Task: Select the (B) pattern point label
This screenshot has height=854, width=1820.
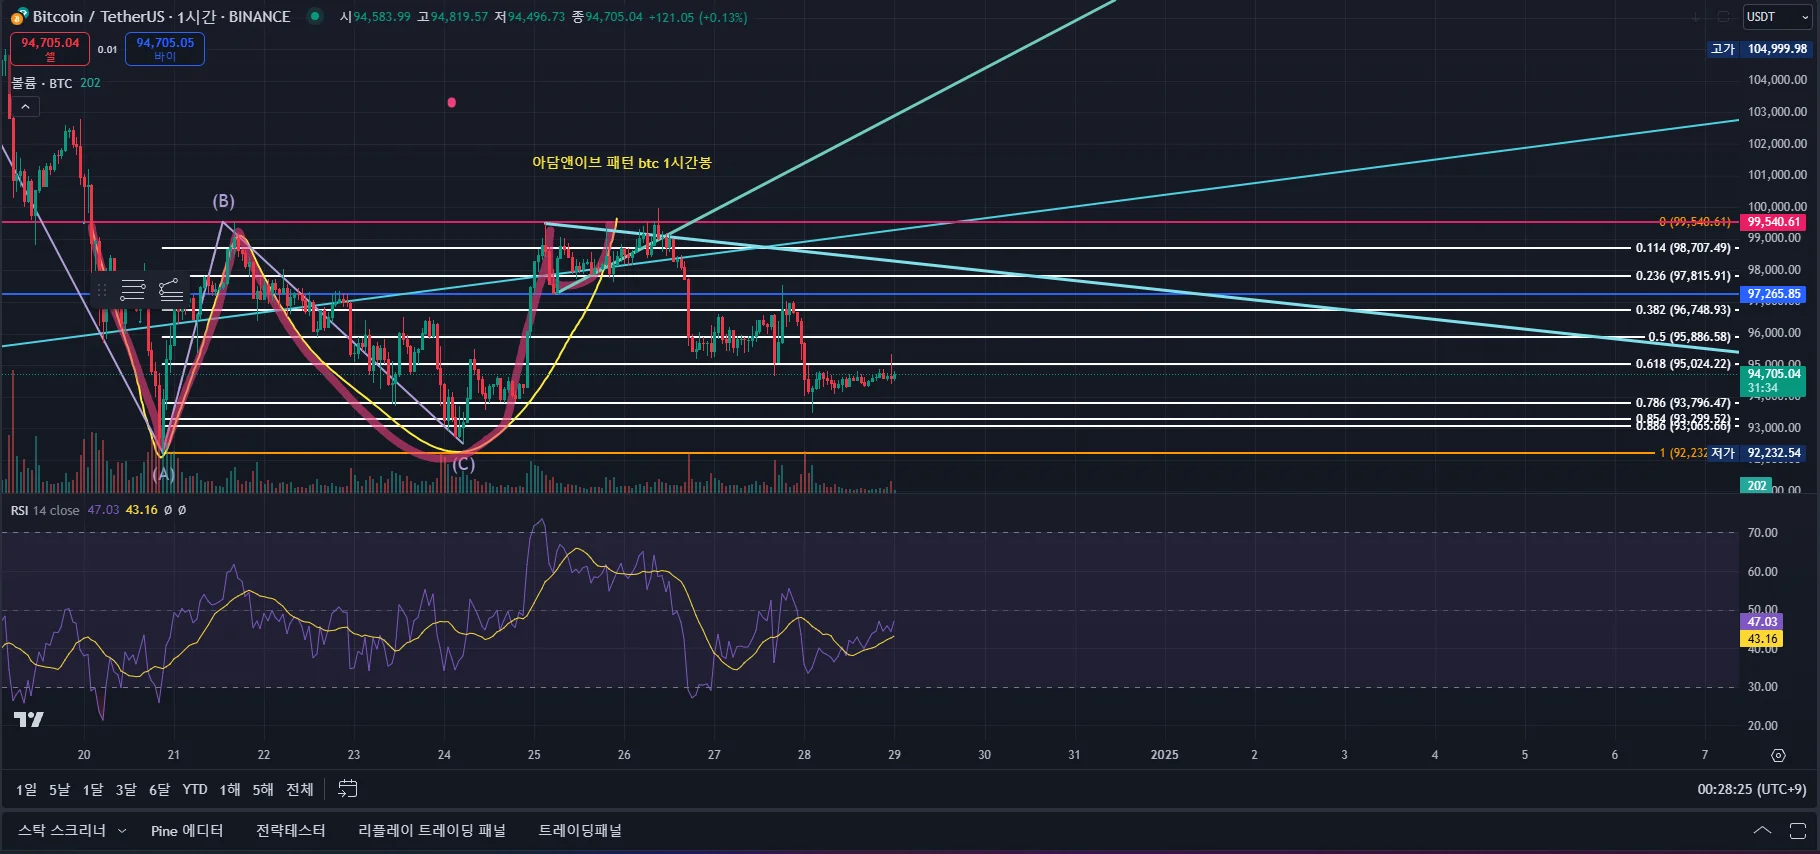Action: pos(223,201)
